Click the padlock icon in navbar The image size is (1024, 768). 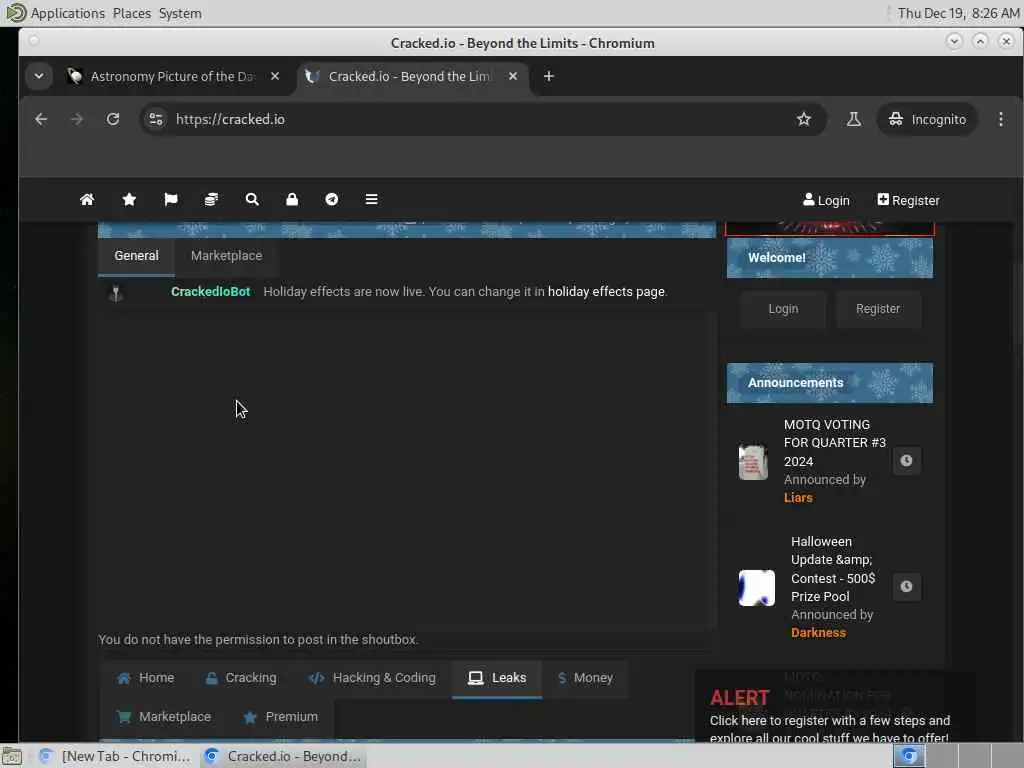(292, 199)
